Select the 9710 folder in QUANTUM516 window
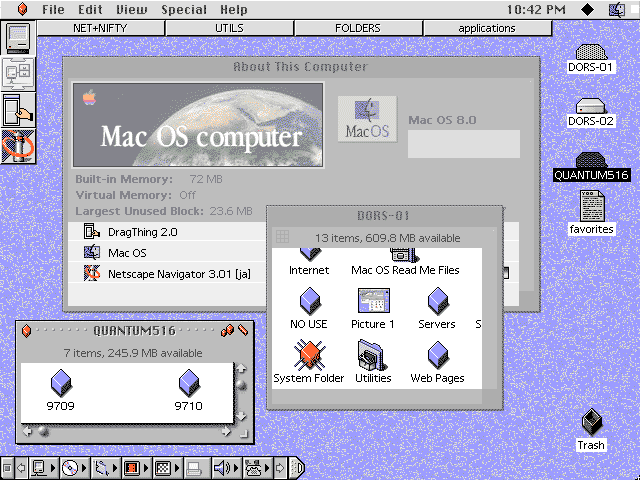The width and height of the screenshot is (640, 480). [189, 390]
